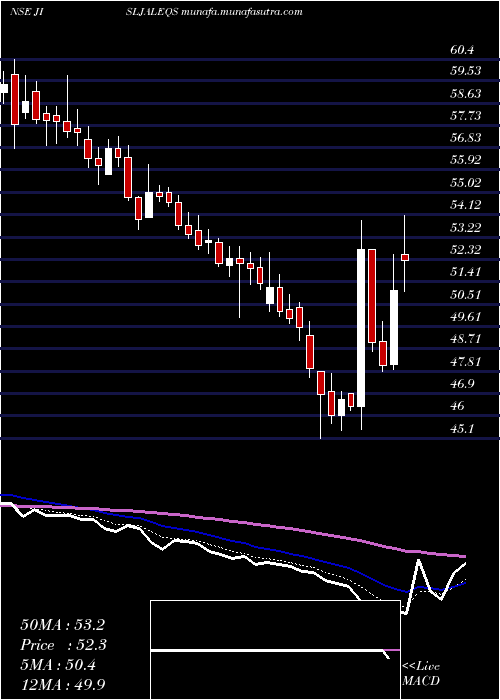The width and height of the screenshot is (500, 700).
Task: Click the 48.71 price axis label
Action: [465, 339]
